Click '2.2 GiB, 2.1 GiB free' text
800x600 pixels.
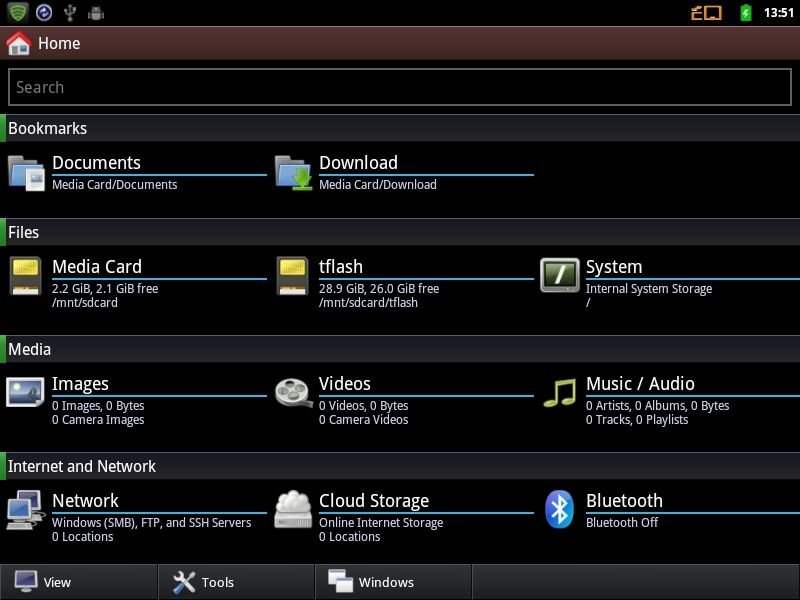[105, 289]
